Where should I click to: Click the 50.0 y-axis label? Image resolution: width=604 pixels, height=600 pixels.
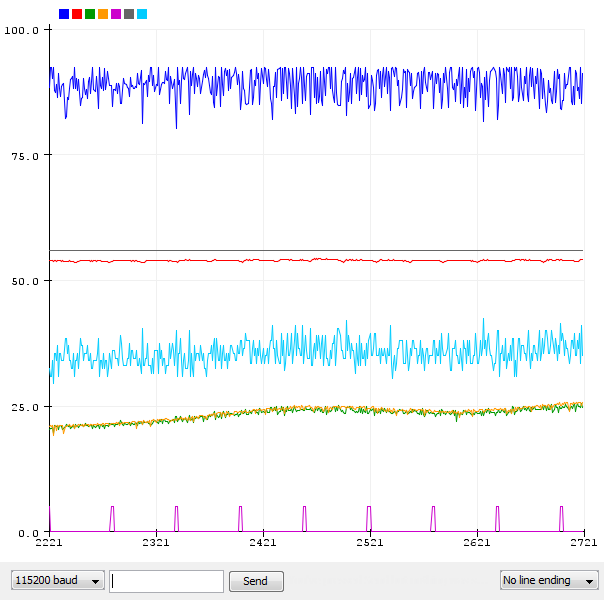point(24,282)
